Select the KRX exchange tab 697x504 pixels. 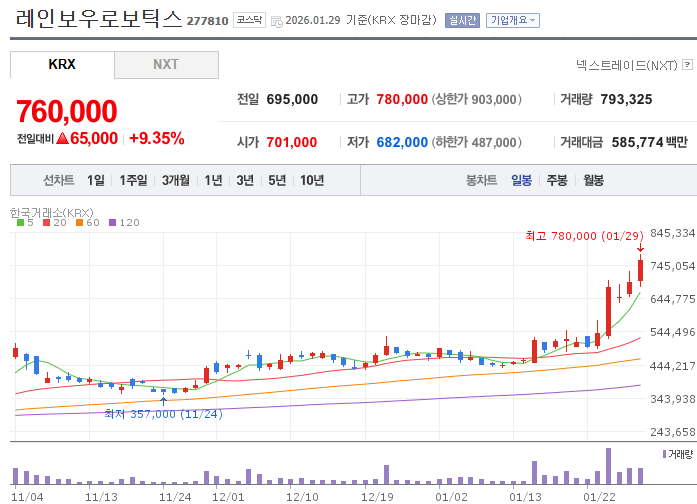tap(62, 64)
